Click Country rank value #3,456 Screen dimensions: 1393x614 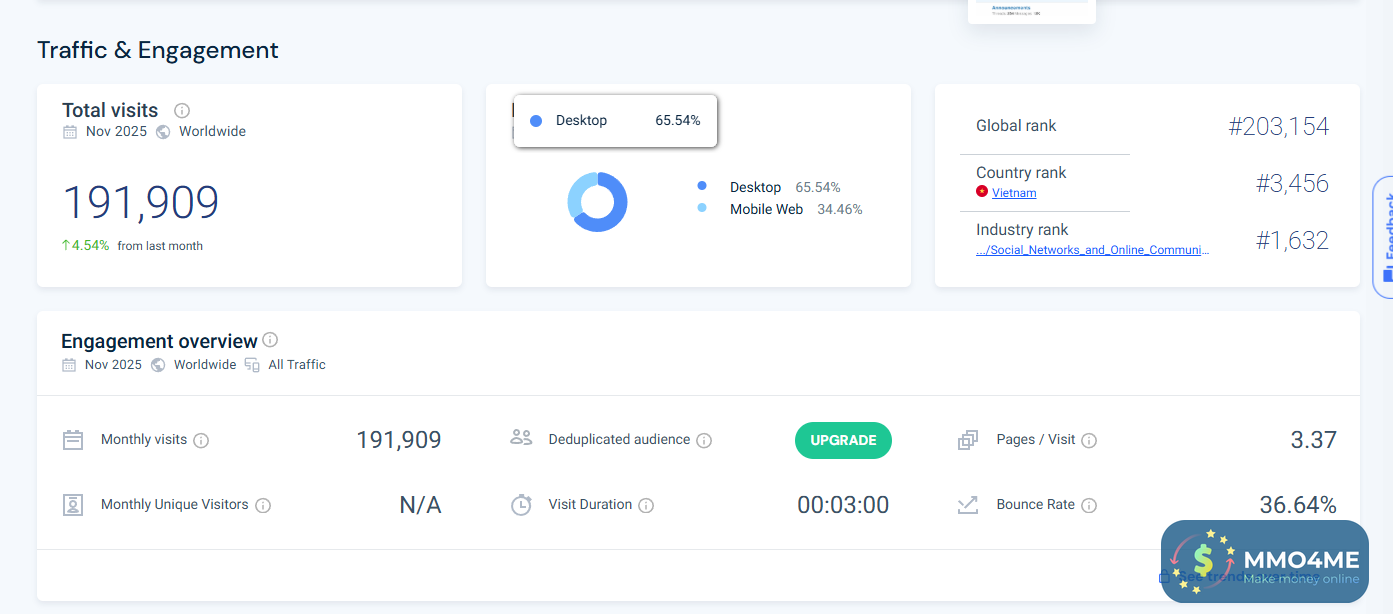[1292, 183]
